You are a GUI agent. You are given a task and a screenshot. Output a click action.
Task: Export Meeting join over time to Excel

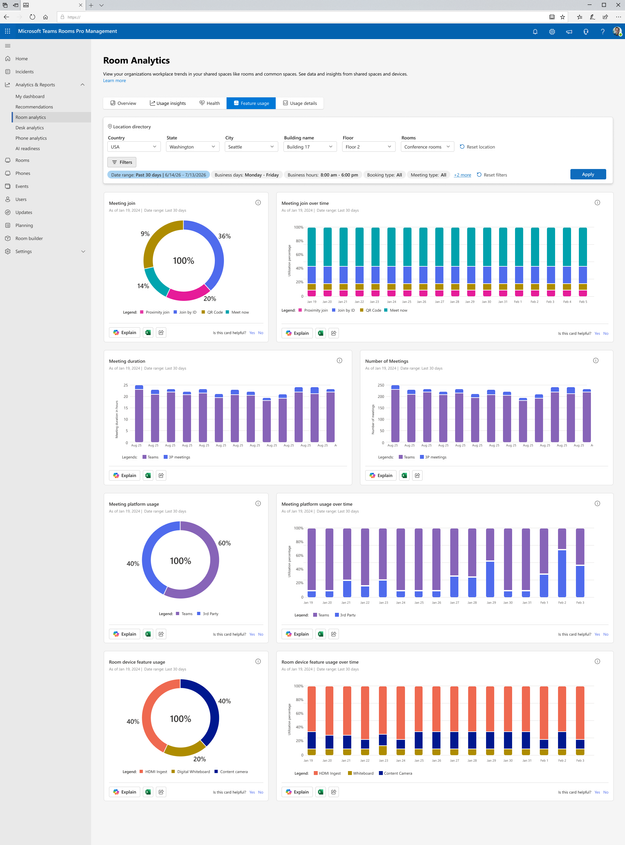pos(321,333)
